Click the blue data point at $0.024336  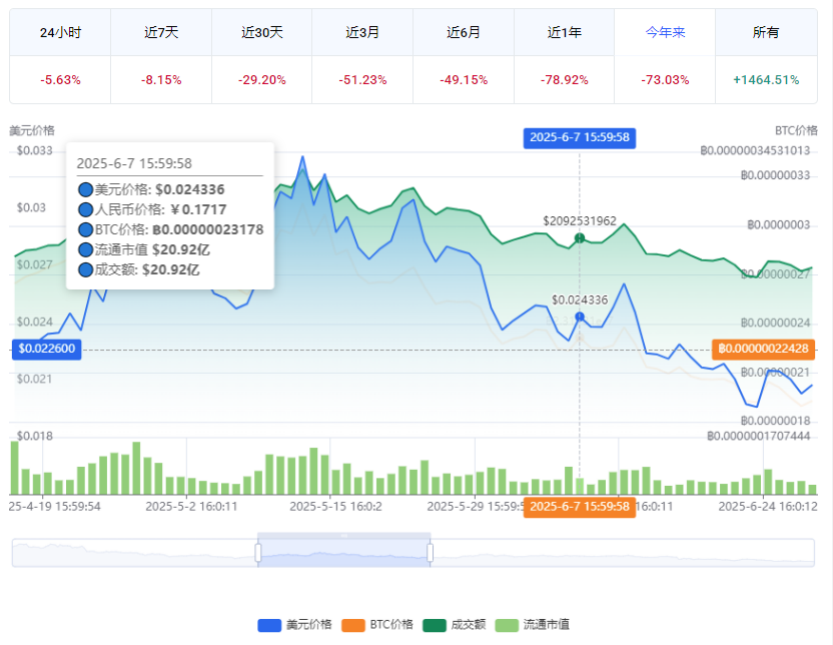click(x=580, y=317)
